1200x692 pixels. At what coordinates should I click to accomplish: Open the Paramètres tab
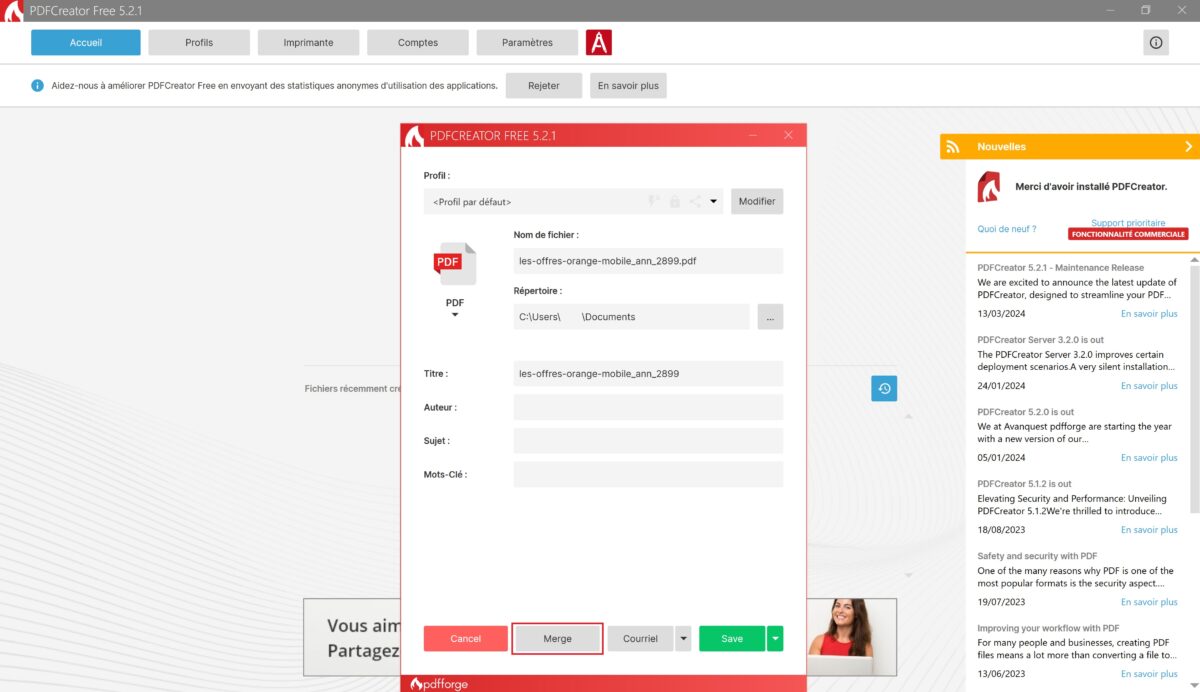pos(527,43)
